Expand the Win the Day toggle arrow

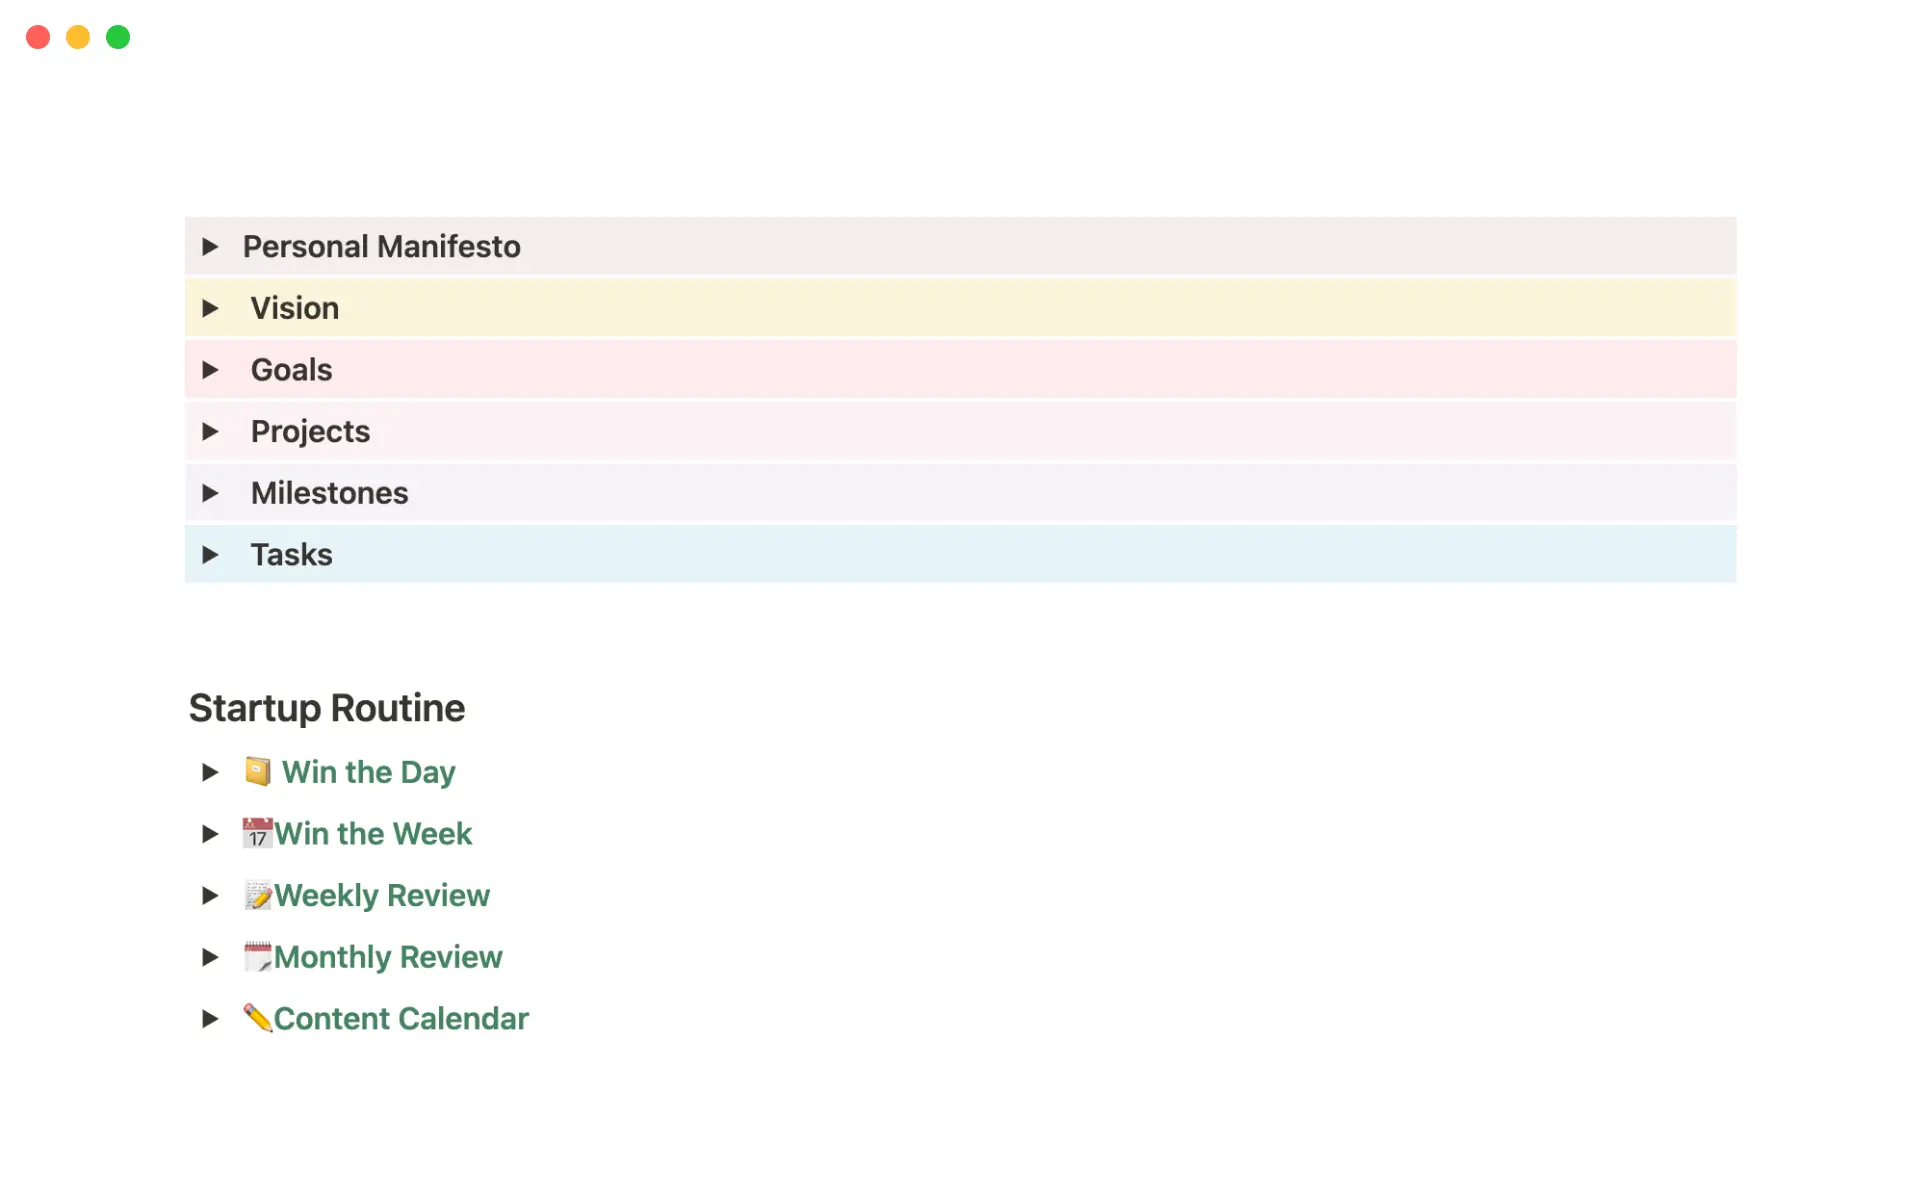point(210,771)
